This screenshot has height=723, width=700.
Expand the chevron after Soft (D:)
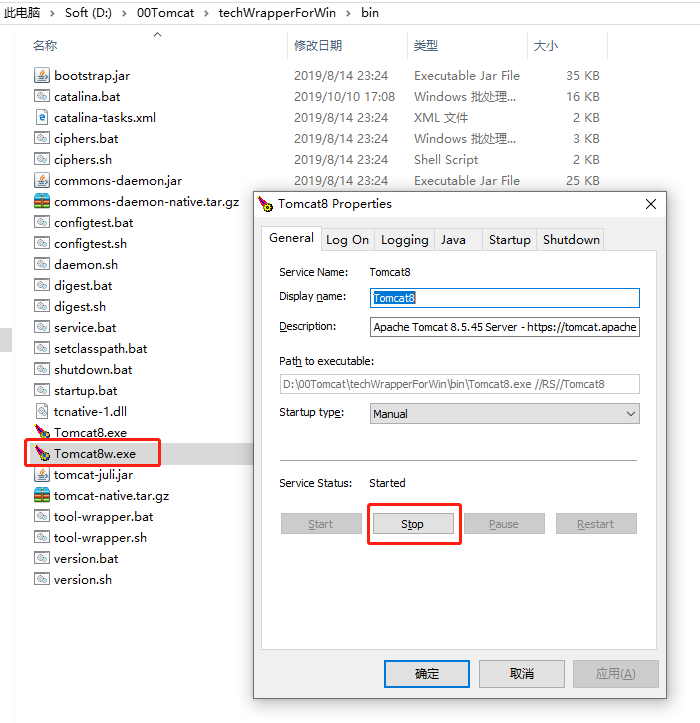[125, 13]
